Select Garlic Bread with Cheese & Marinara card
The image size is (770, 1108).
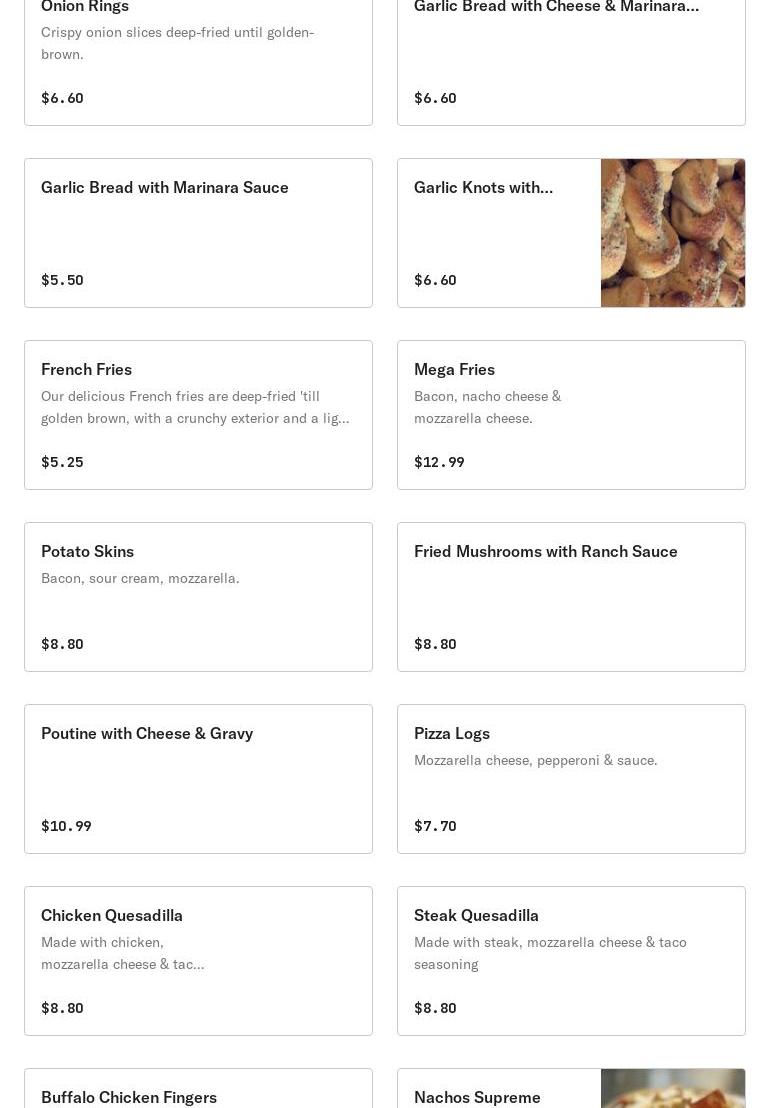tap(571, 60)
